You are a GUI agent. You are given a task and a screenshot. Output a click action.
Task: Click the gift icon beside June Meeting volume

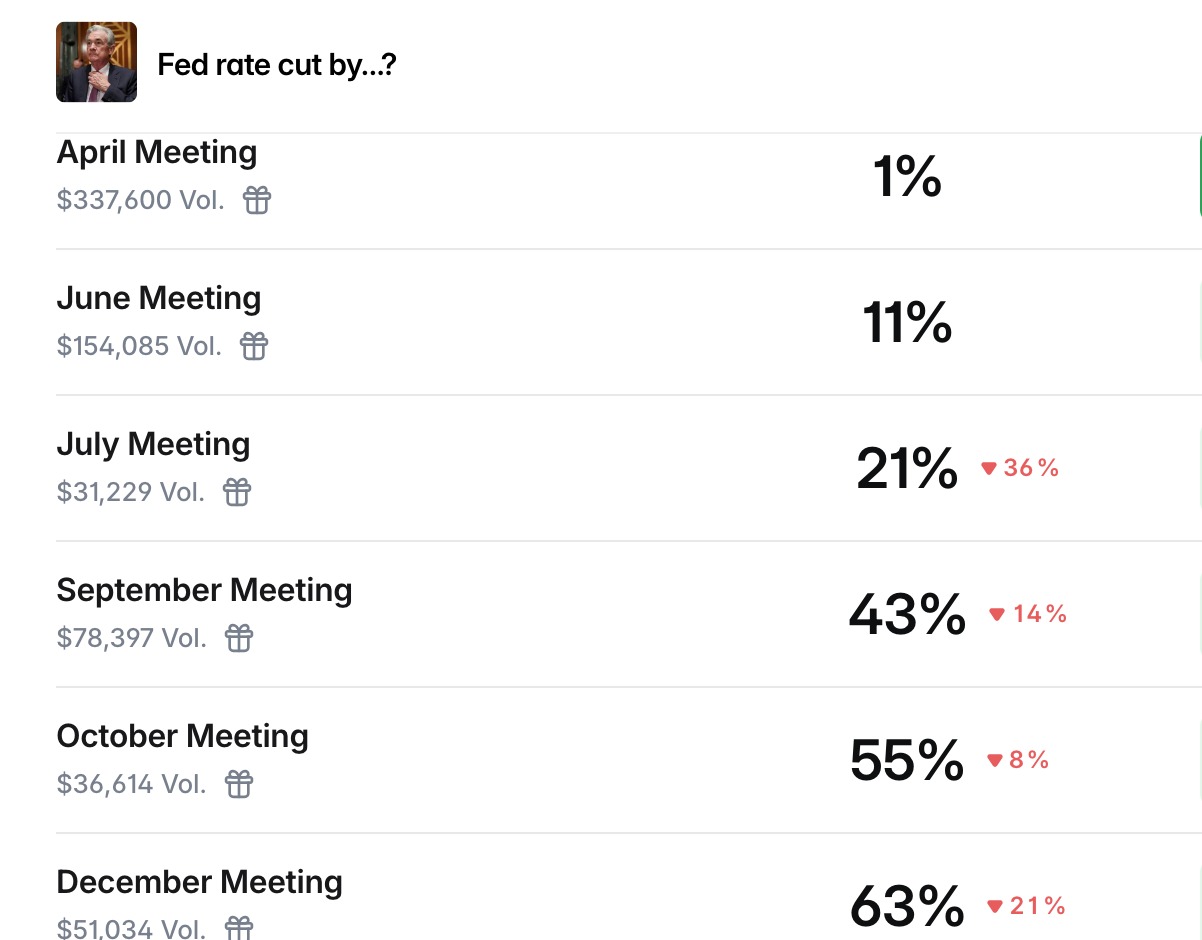[x=254, y=346]
